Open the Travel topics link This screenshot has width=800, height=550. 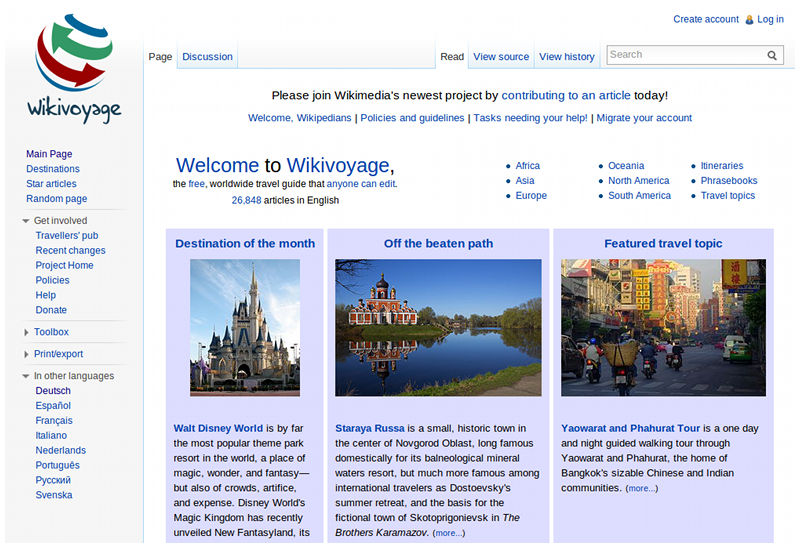pyautogui.click(x=728, y=195)
